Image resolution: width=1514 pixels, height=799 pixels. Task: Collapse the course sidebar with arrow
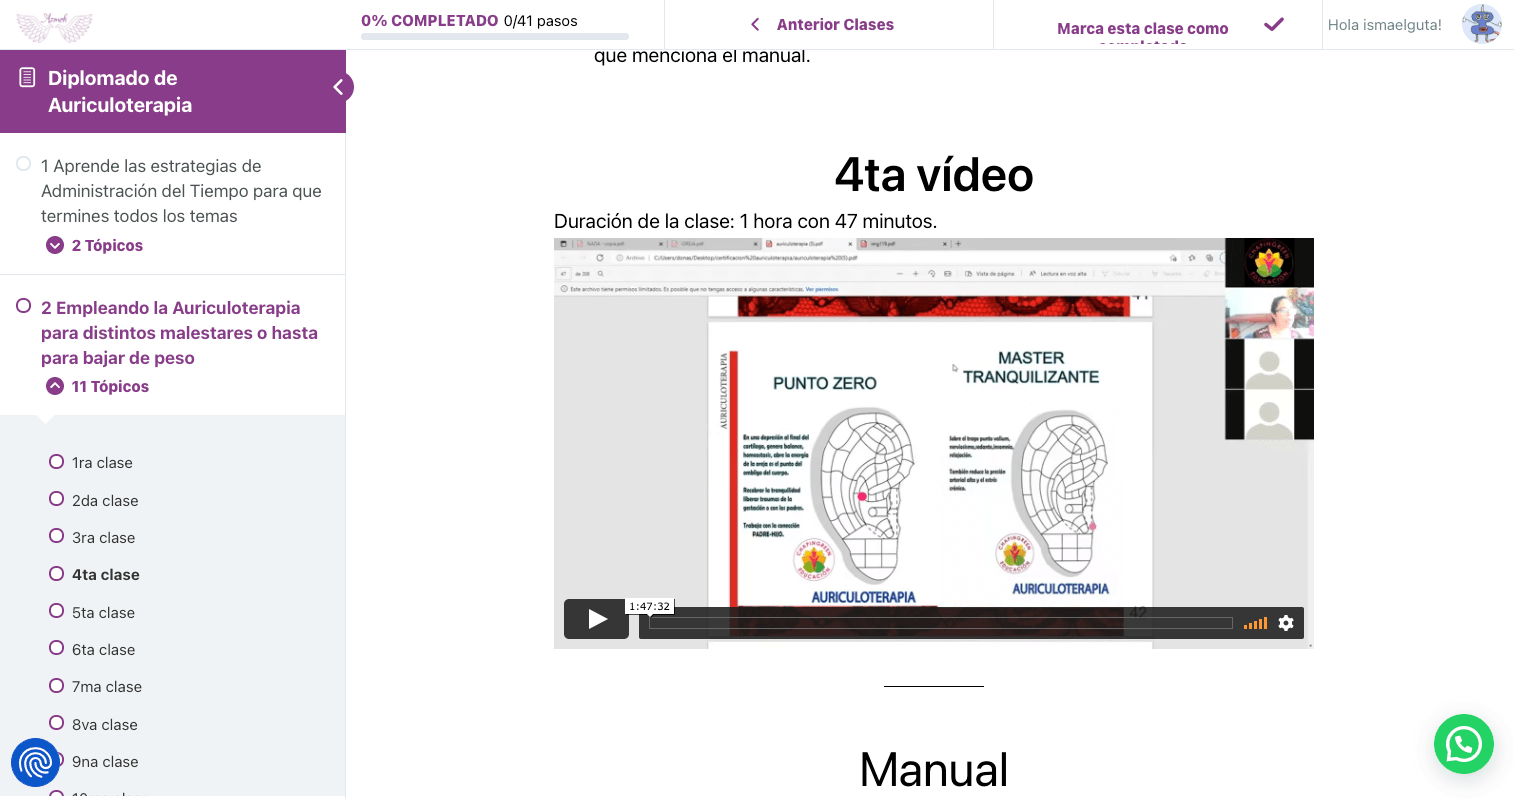(339, 88)
